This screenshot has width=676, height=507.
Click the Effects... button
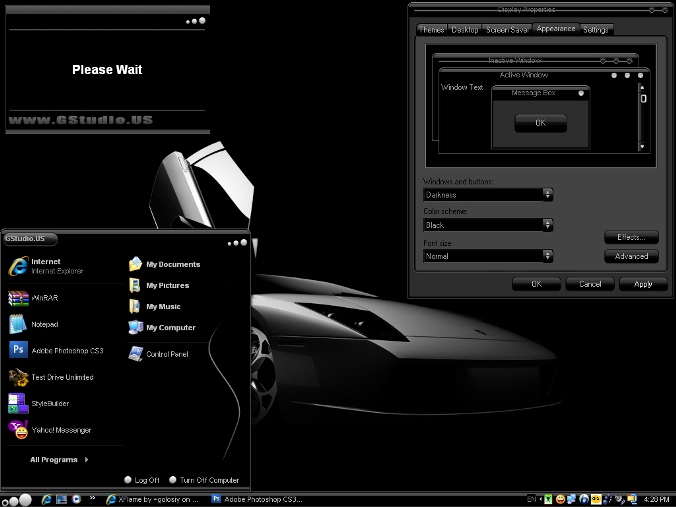tap(631, 237)
